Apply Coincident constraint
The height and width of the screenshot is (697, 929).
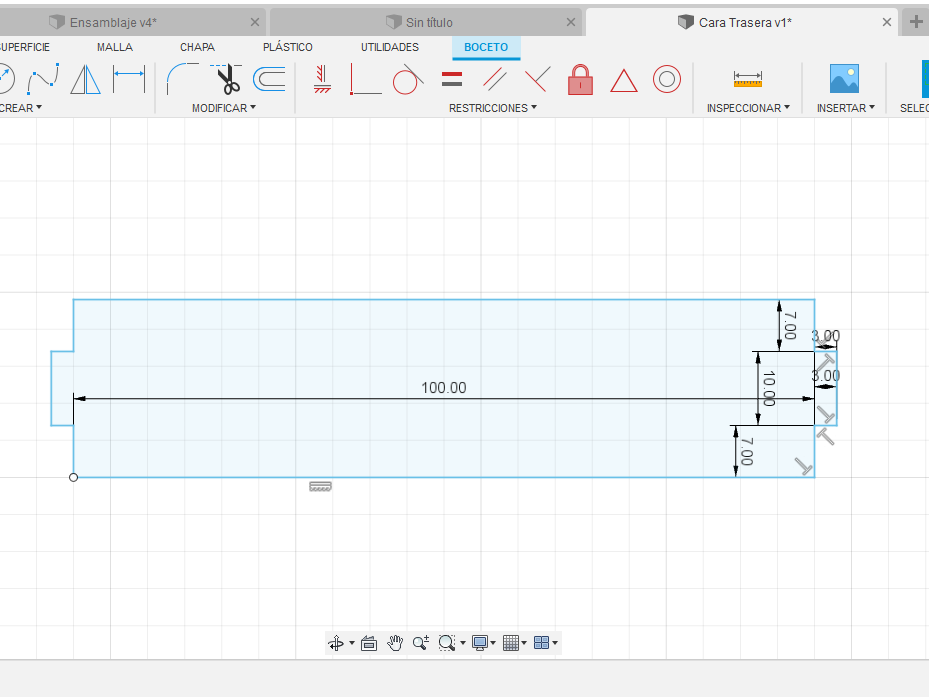(x=366, y=79)
